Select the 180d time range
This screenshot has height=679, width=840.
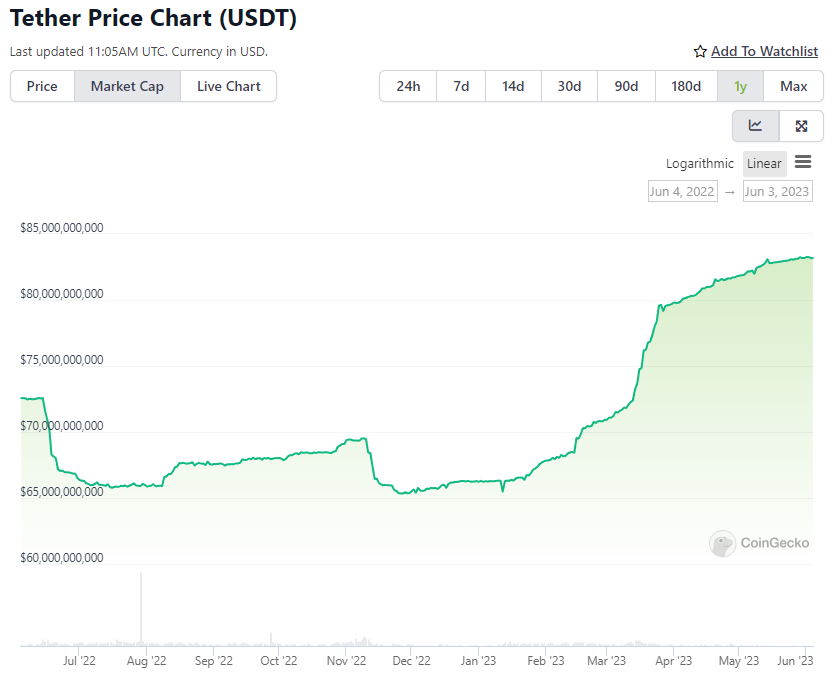click(x=686, y=86)
